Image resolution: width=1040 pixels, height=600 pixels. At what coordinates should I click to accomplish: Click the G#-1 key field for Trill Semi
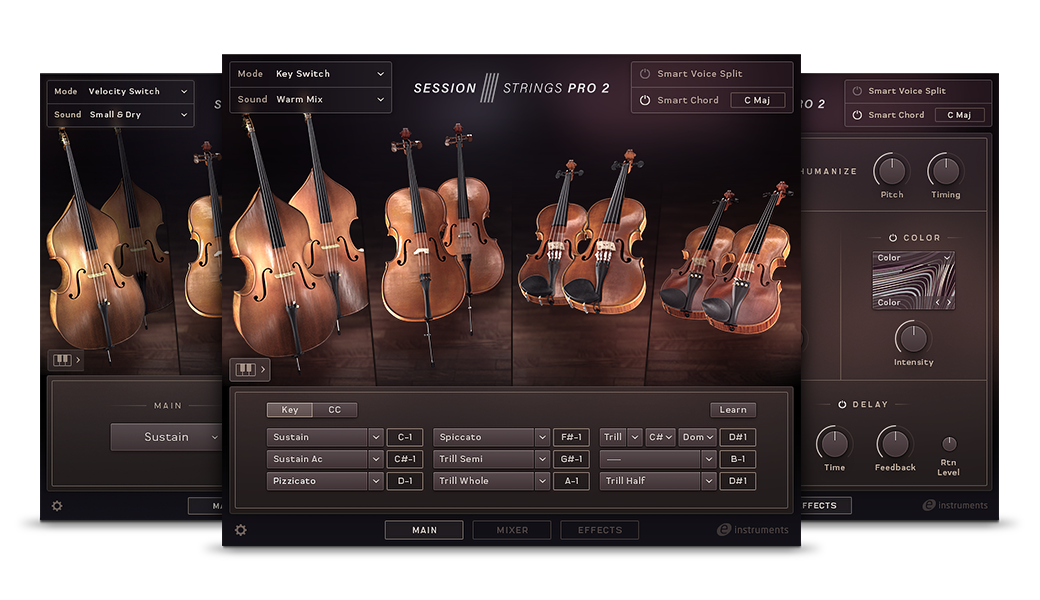pyautogui.click(x=571, y=459)
